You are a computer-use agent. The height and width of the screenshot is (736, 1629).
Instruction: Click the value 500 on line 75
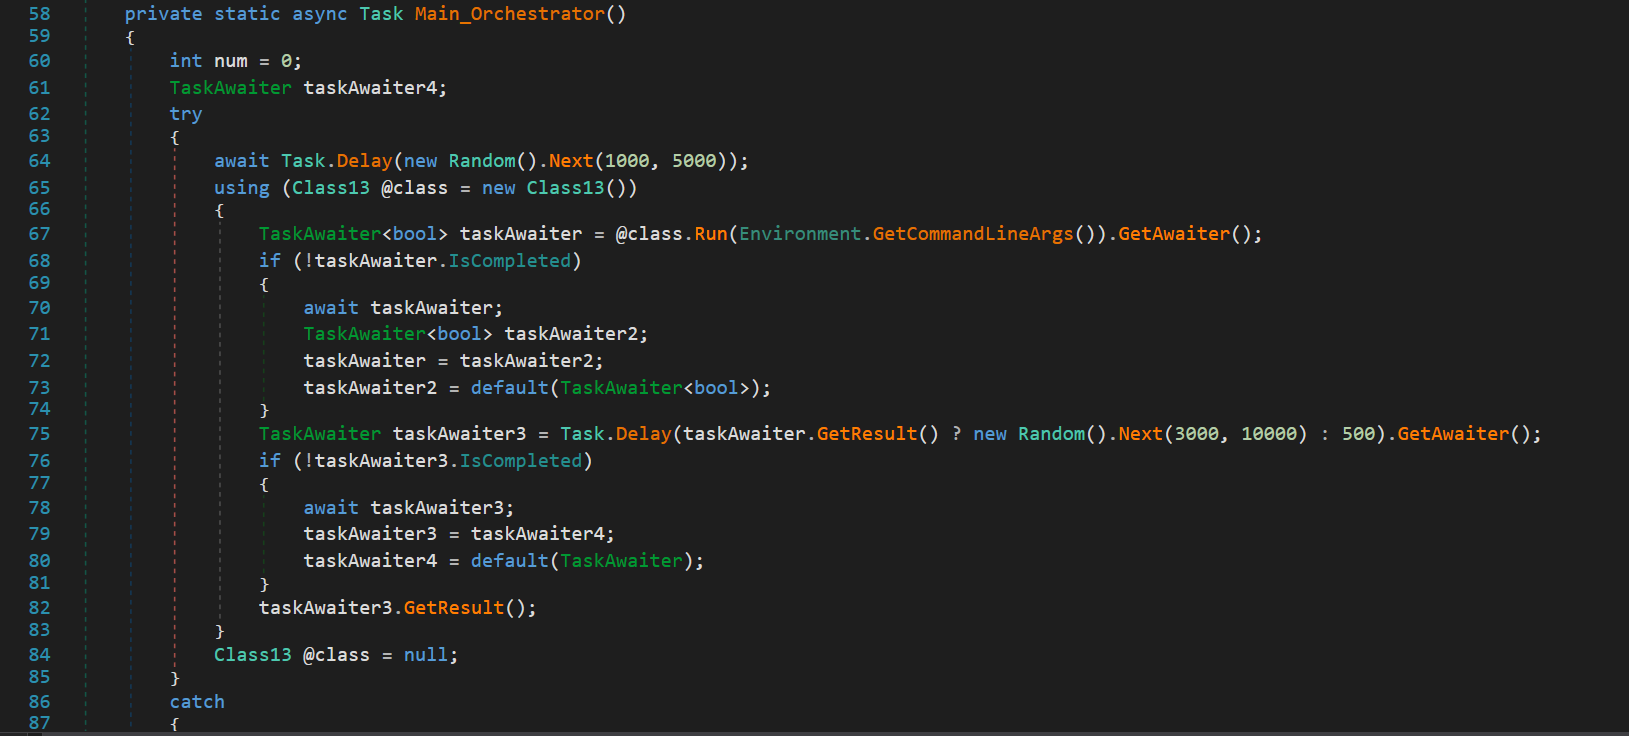(1358, 434)
